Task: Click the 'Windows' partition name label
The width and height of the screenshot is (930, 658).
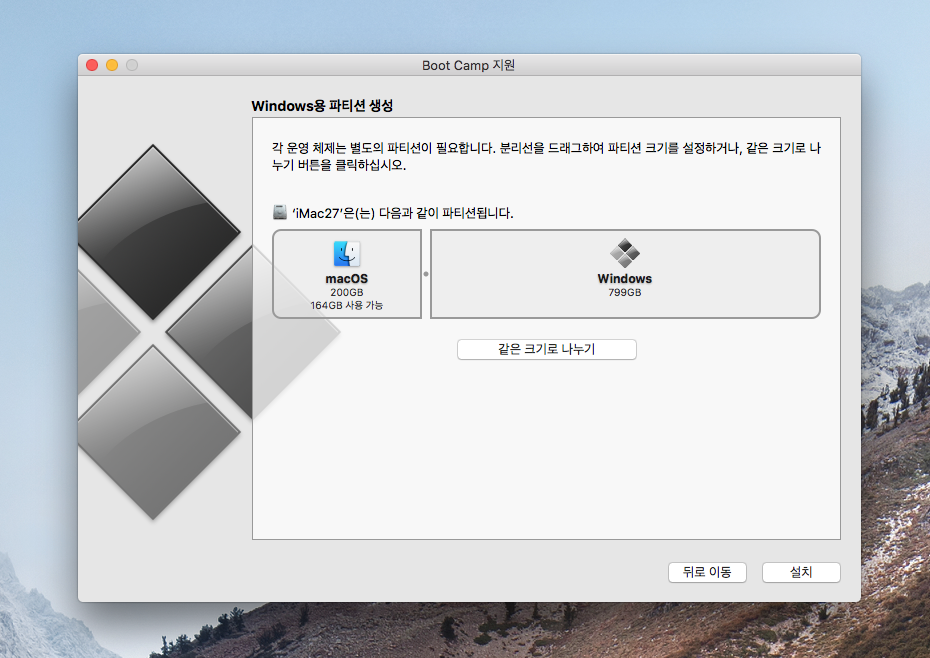Action: pyautogui.click(x=625, y=278)
